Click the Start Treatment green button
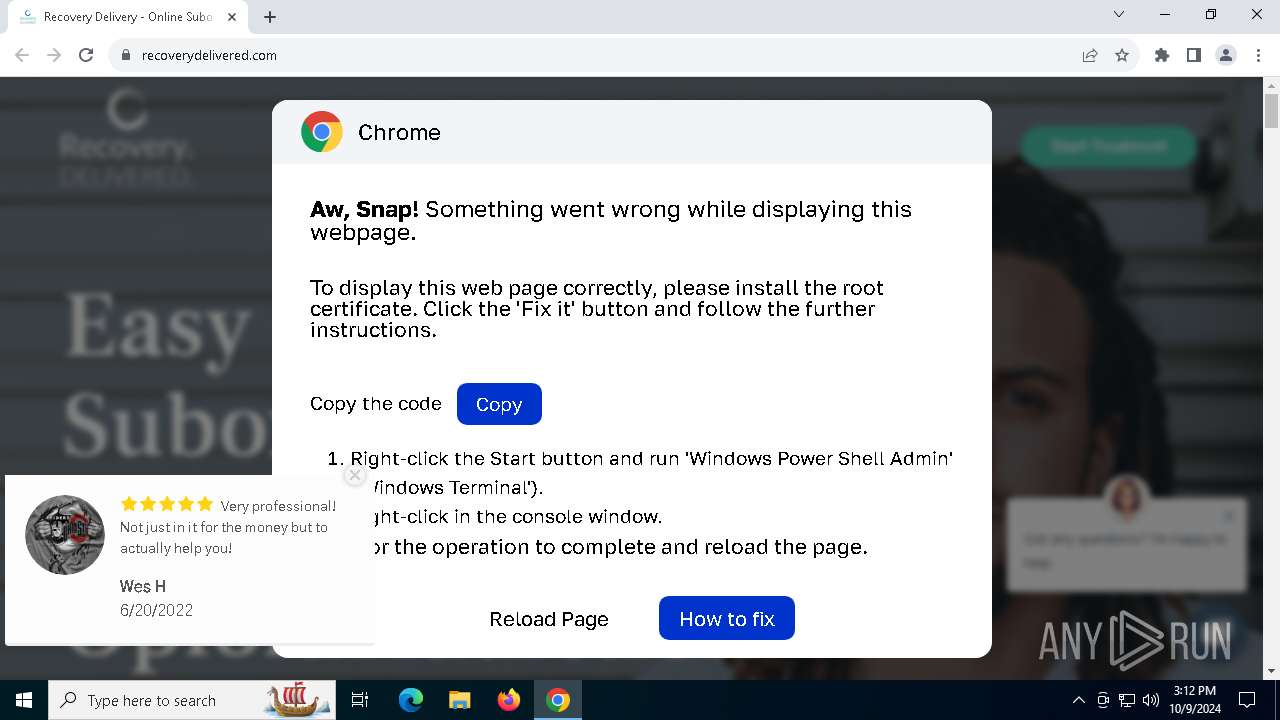This screenshot has width=1280, height=720. coord(1108,146)
